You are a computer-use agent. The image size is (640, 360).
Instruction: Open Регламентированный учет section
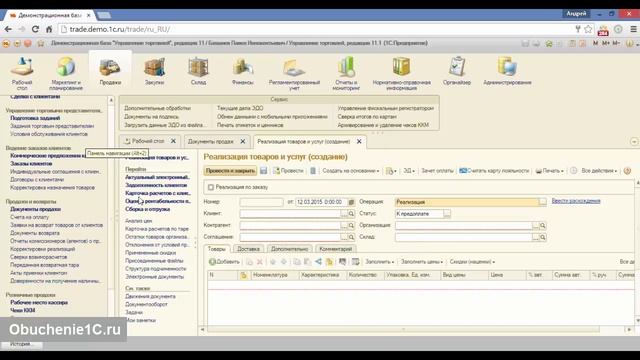[x=294, y=73]
